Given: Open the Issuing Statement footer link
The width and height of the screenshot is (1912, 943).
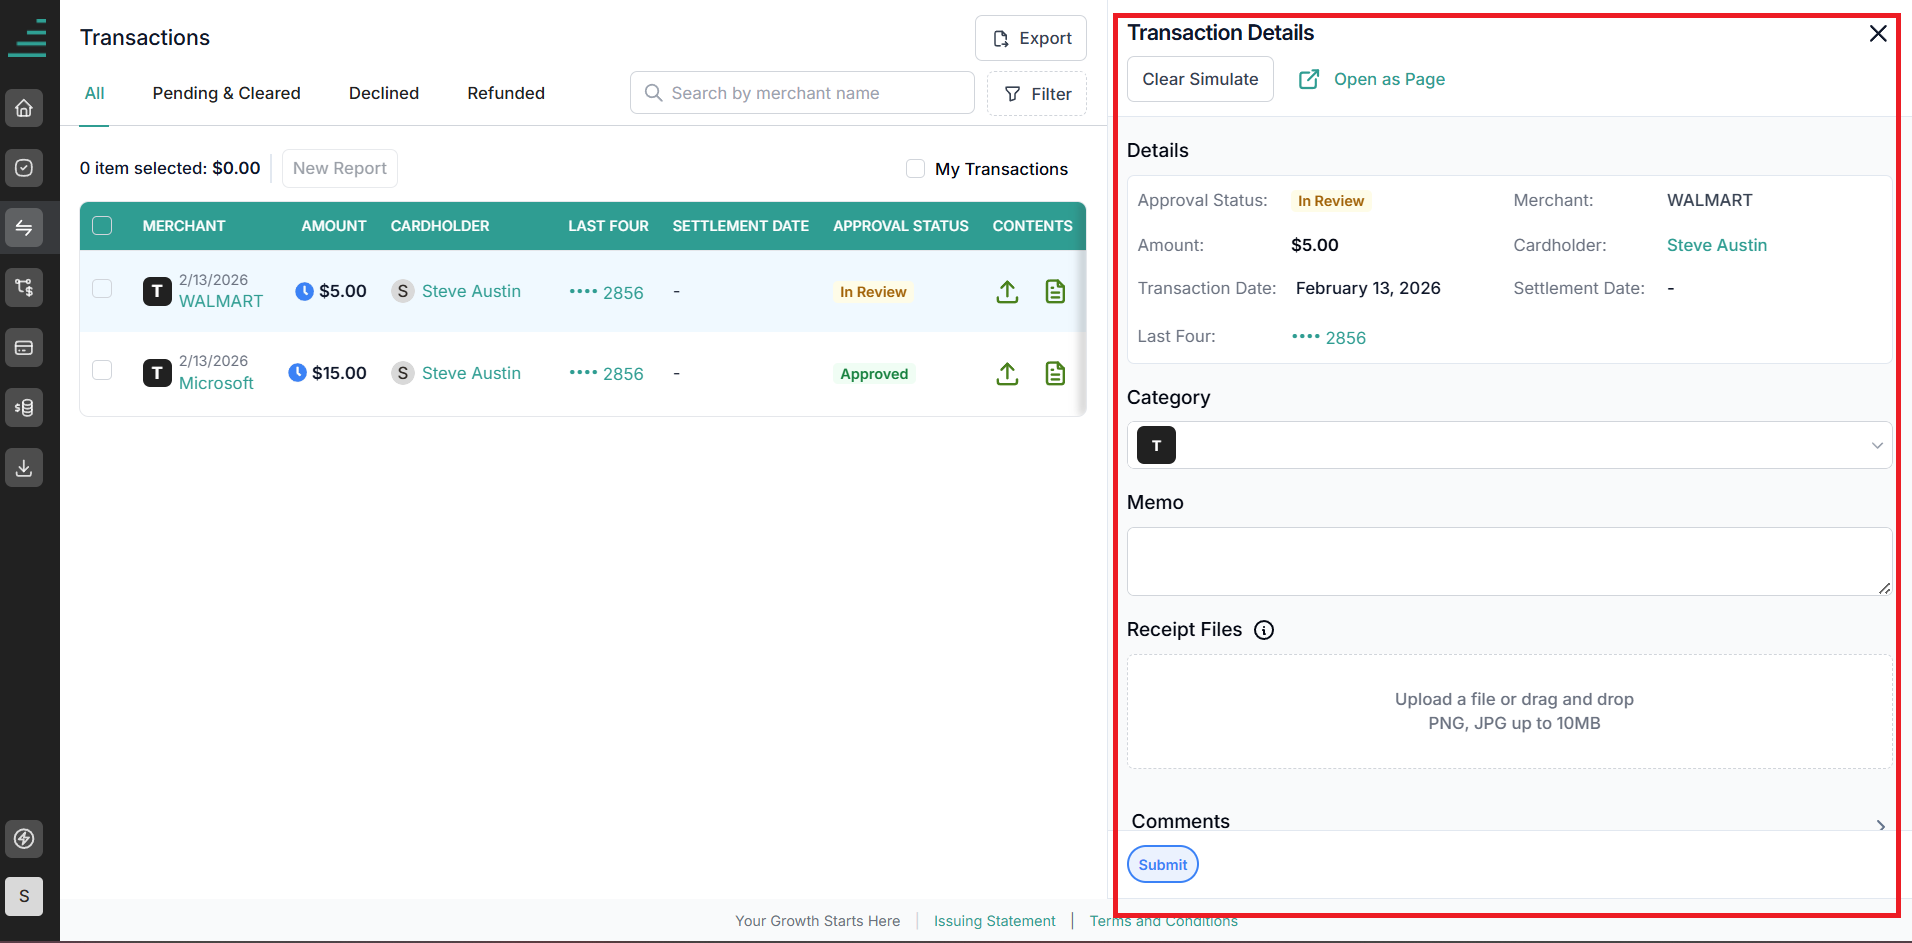Looking at the screenshot, I should coord(995,921).
